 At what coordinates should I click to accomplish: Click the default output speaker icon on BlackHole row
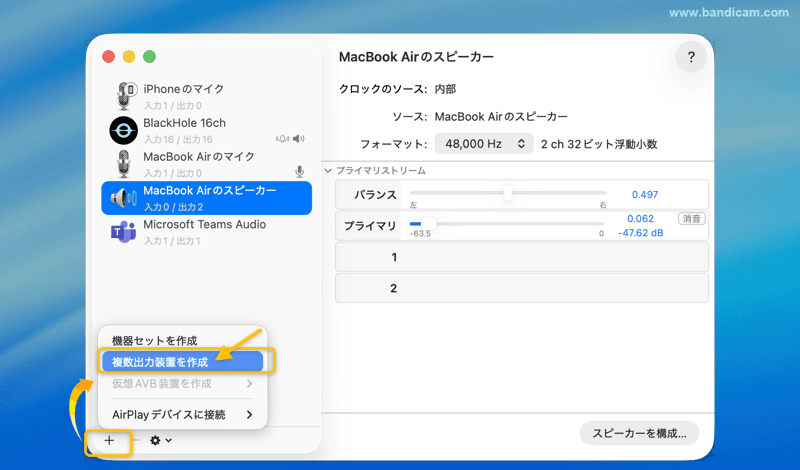pyautogui.click(x=298, y=139)
